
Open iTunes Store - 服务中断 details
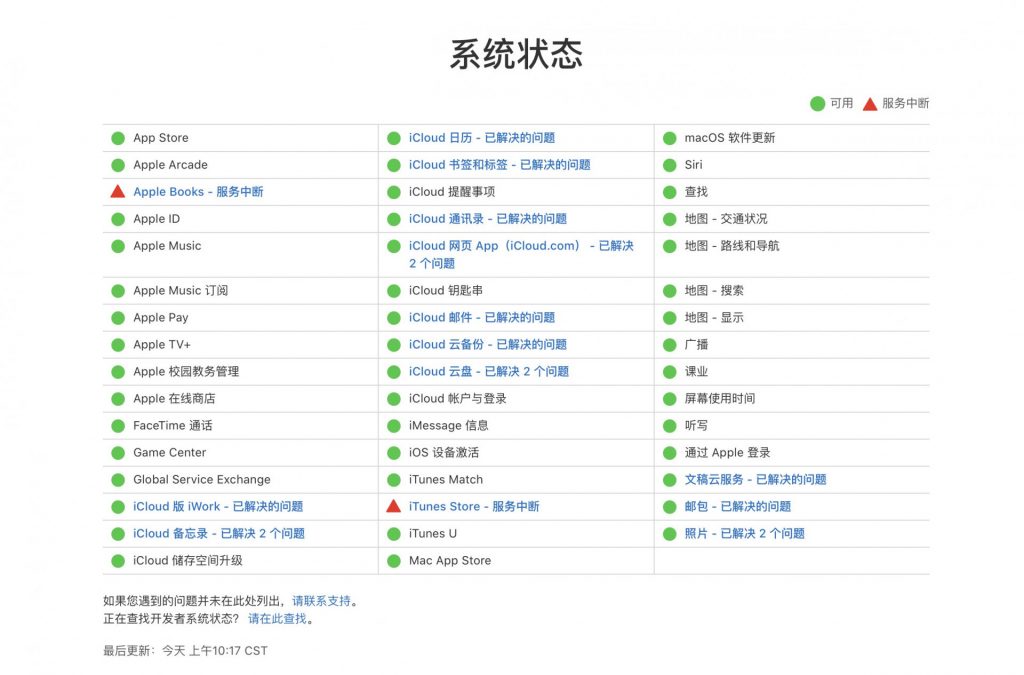pyautogui.click(x=474, y=507)
